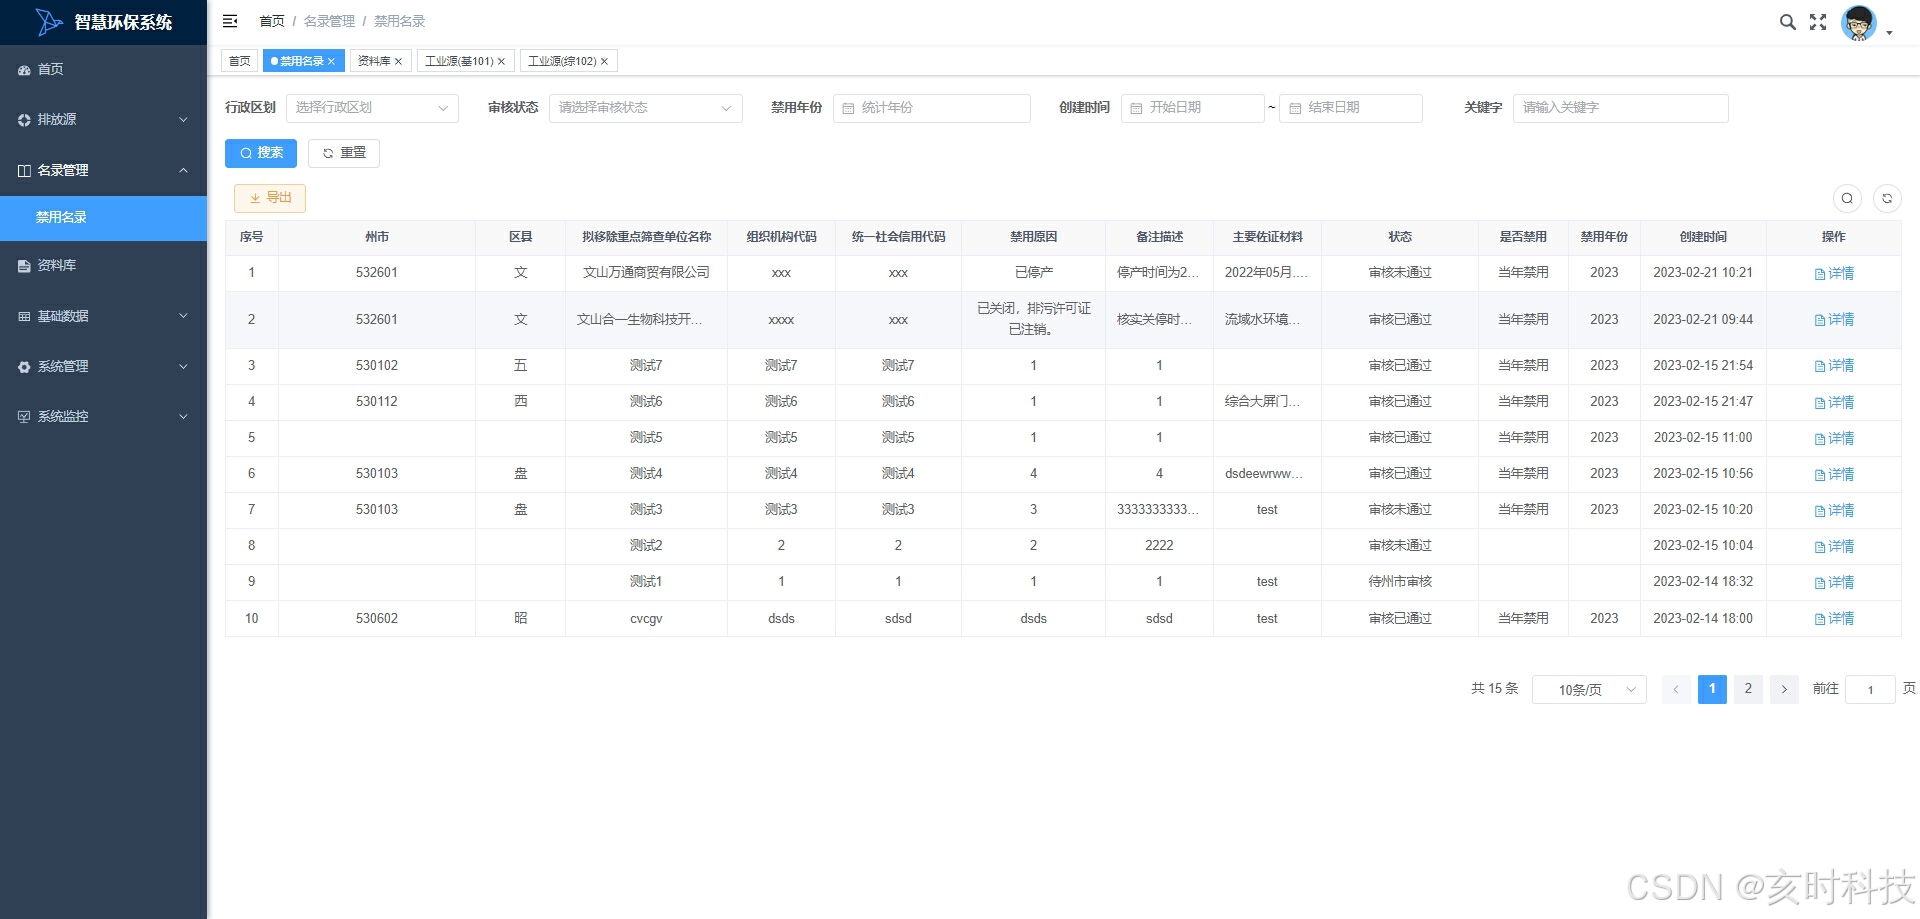The height and width of the screenshot is (919, 1920).
Task: Focus the 关键字 keyword input
Action: (x=1620, y=108)
